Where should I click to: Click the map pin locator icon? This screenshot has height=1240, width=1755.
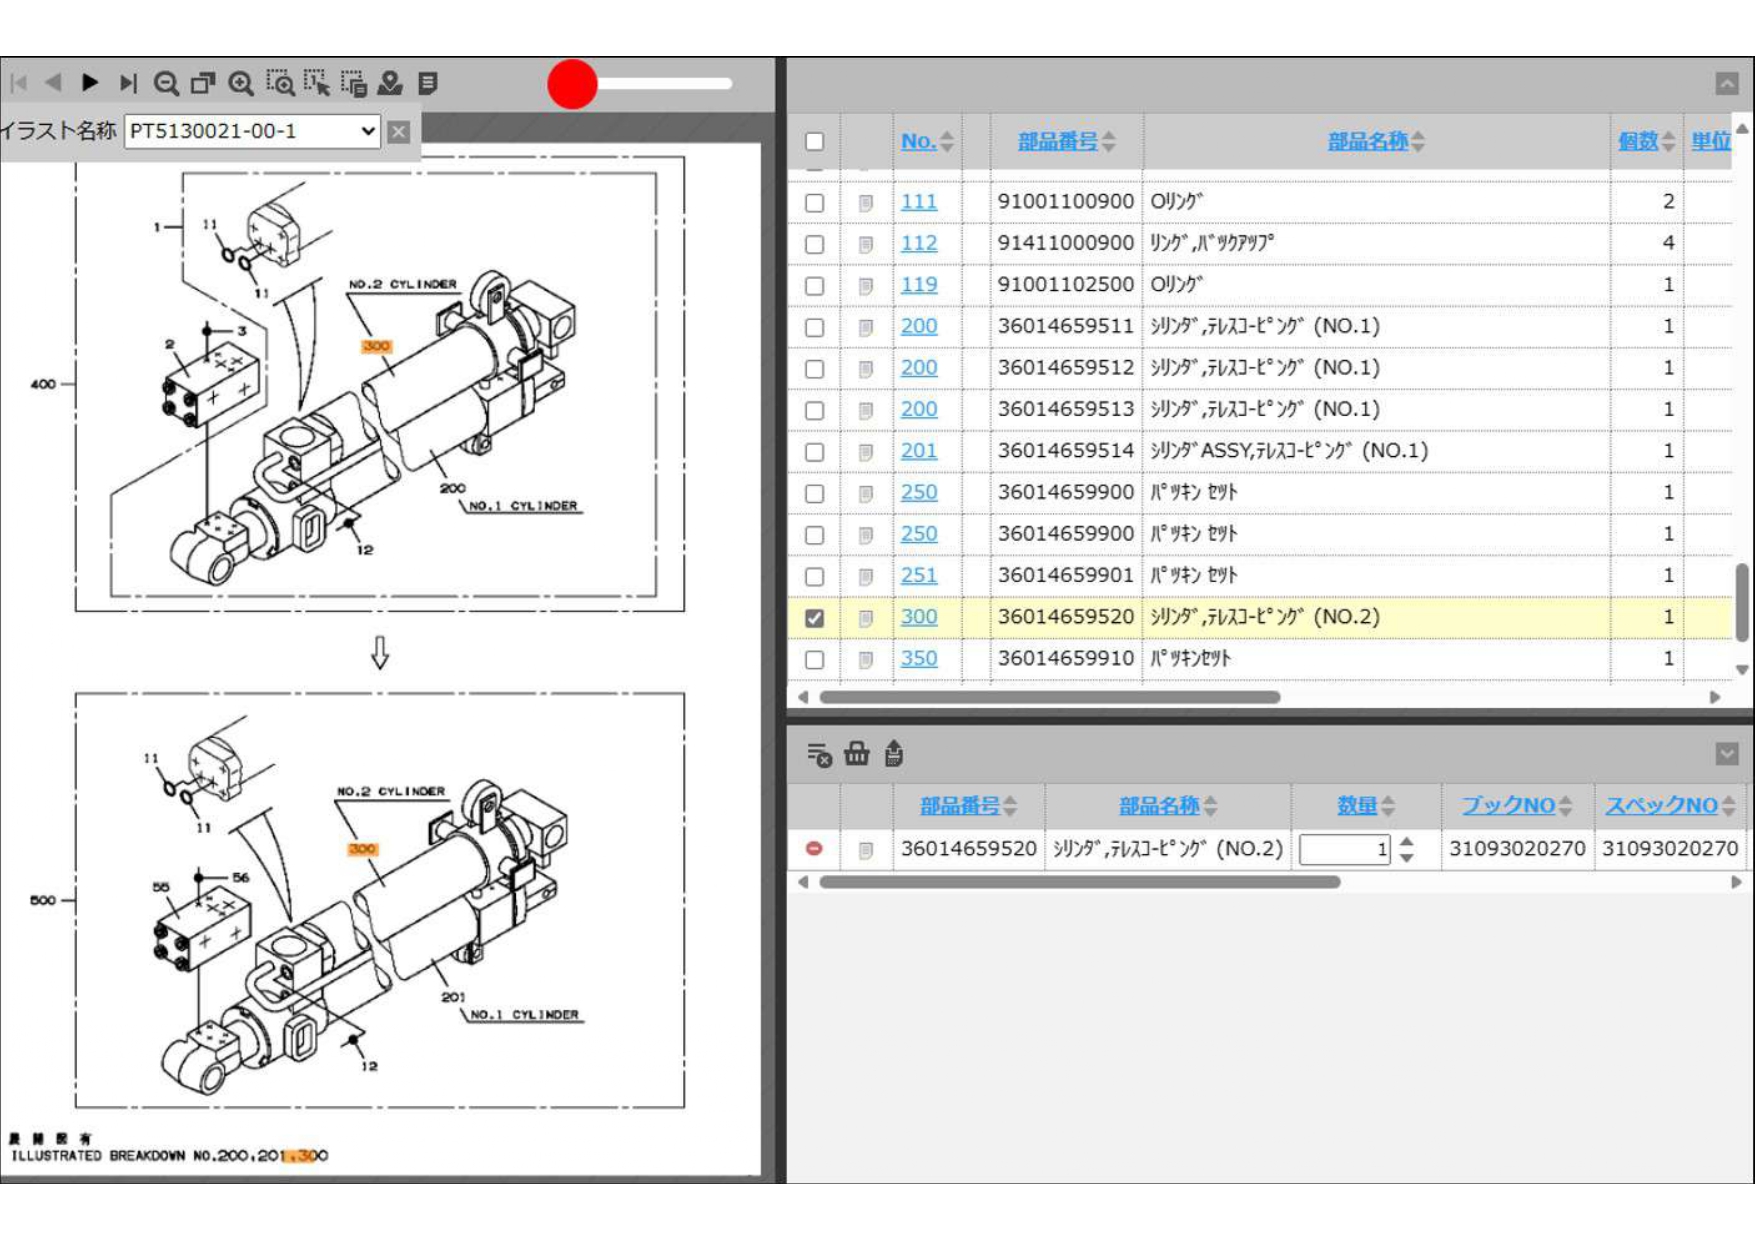click(x=390, y=83)
